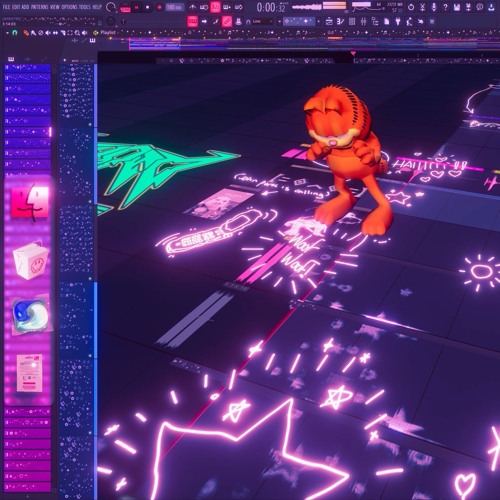The width and height of the screenshot is (500, 500).
Task: Arm the record button
Action: click(159, 7)
